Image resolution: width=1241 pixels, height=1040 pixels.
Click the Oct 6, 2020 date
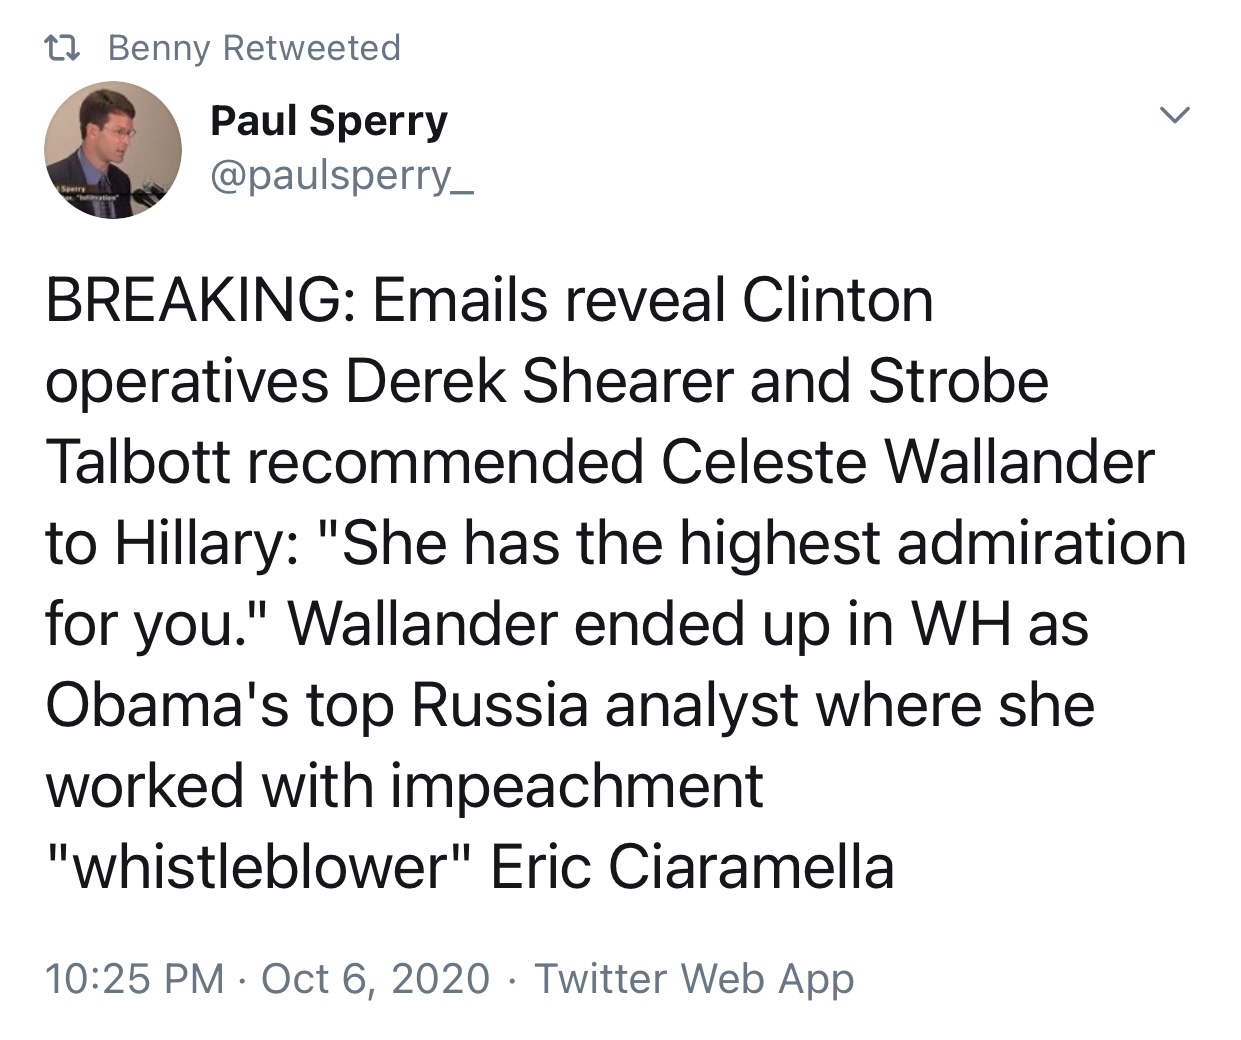tap(375, 978)
